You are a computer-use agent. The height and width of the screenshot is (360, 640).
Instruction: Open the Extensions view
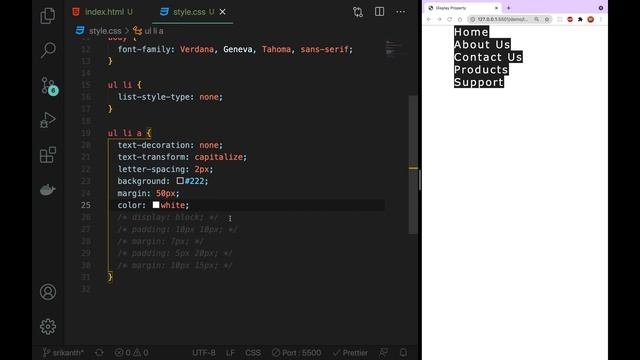tap(48, 155)
